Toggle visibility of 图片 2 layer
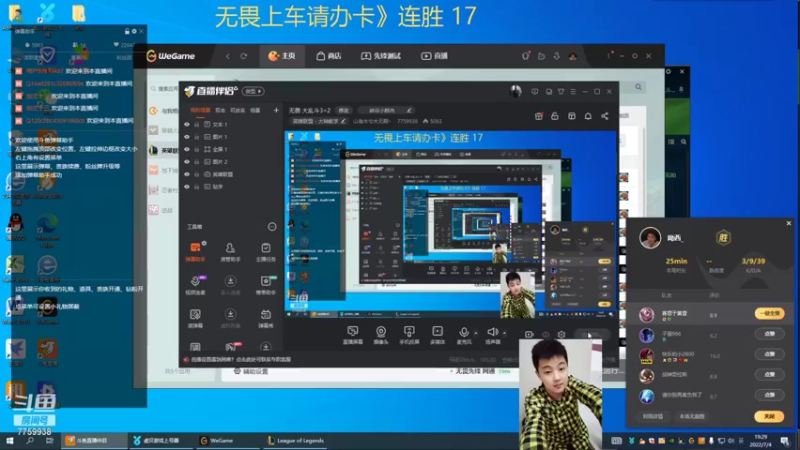This screenshot has width=800, height=450. coord(187,162)
